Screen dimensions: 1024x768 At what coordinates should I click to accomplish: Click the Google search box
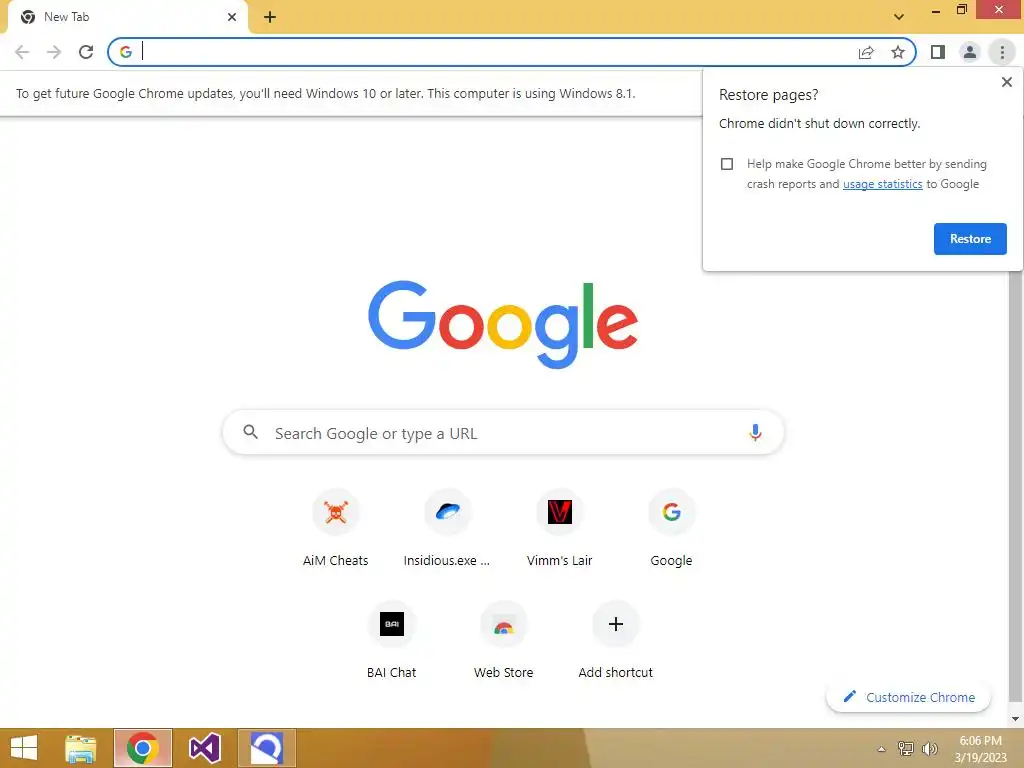tap(503, 433)
